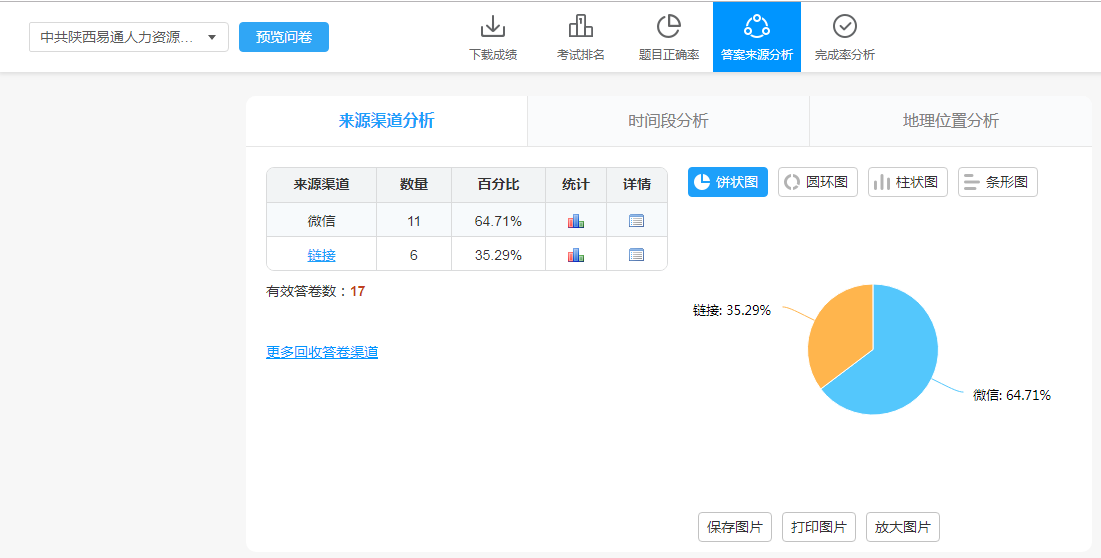This screenshot has height=558, width=1101.
Task: Click the 详情 column header
Action: click(x=636, y=185)
